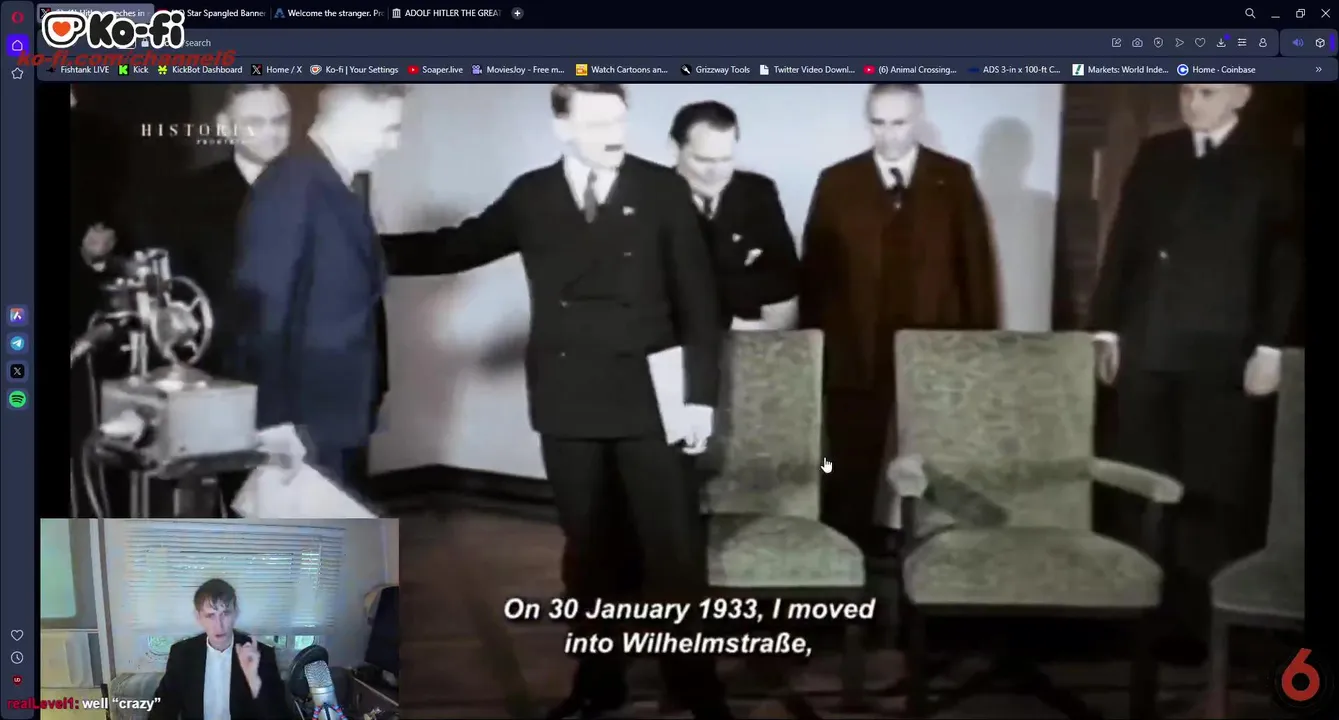Click the video playing in browser
This screenshot has width=1339, height=720.
pyautogui.click(x=687, y=400)
